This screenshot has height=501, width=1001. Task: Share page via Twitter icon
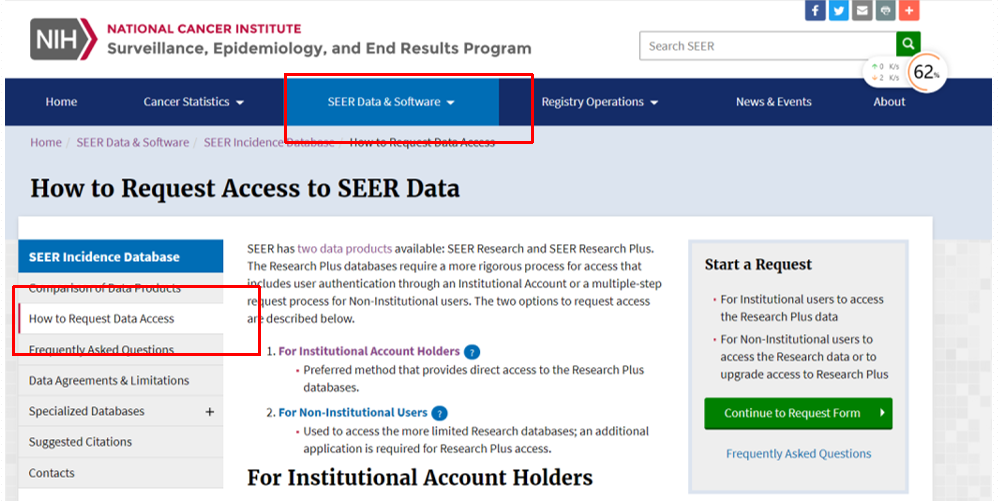coord(839,10)
